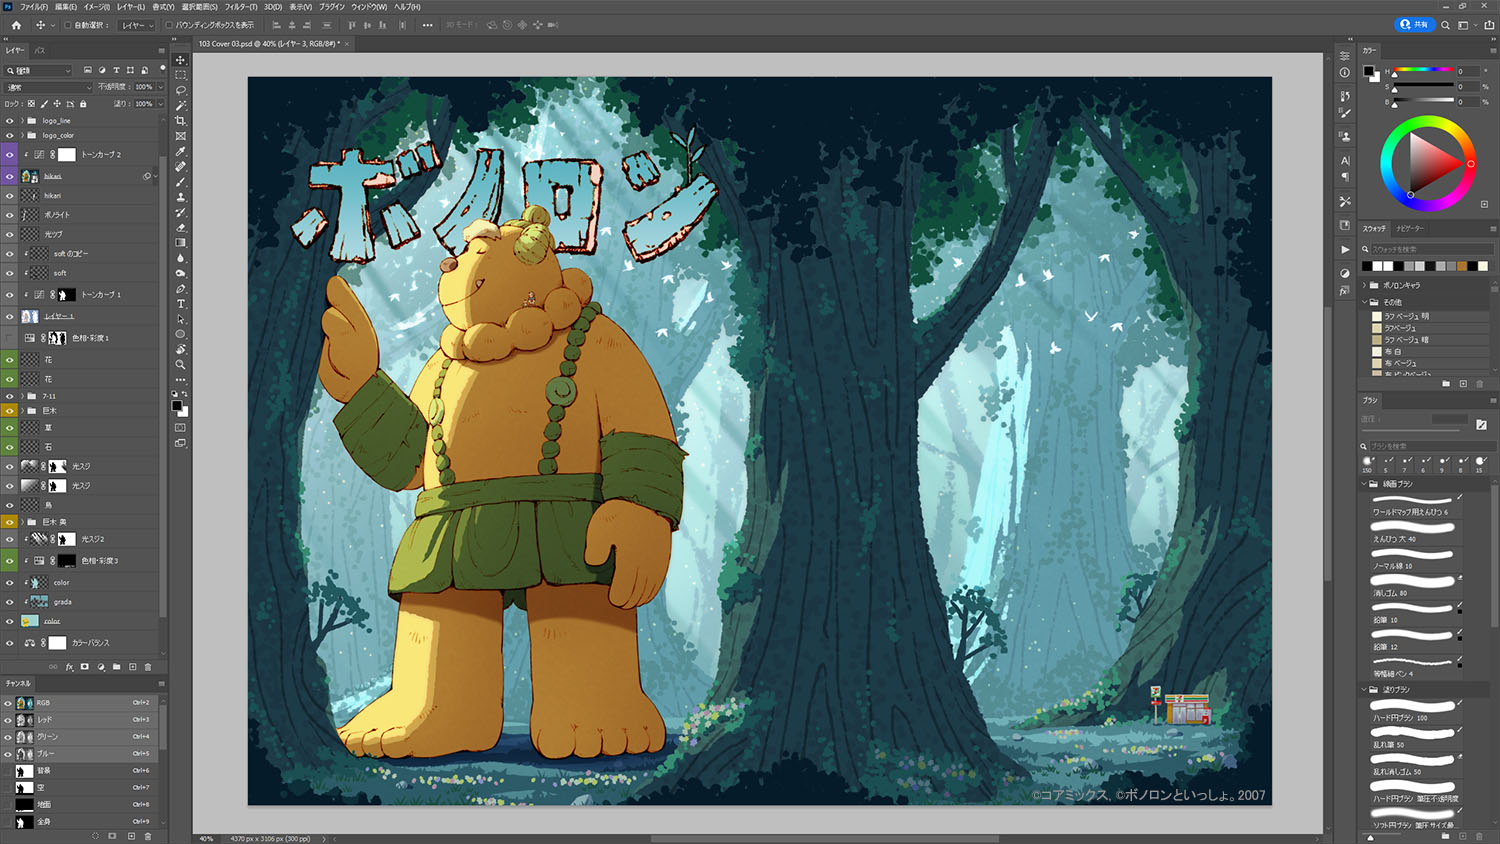Create a new layer in Layers panel
This screenshot has width=1500, height=844.
tap(132, 667)
